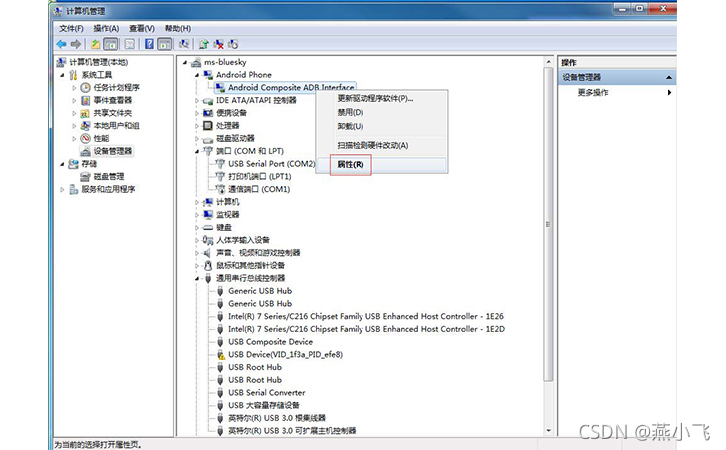The image size is (726, 450).
Task: Click device list scrollbar down arrow
Action: coord(548,431)
